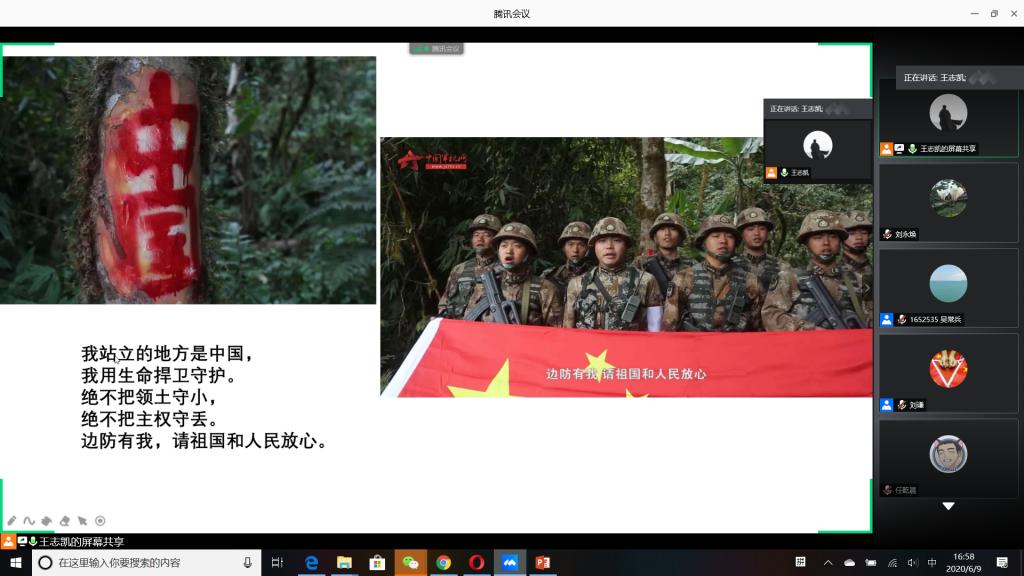Viewport: 1024px width, 576px height.
Task: Select participant 吴常兵 video tile
Action: [x=948, y=288]
